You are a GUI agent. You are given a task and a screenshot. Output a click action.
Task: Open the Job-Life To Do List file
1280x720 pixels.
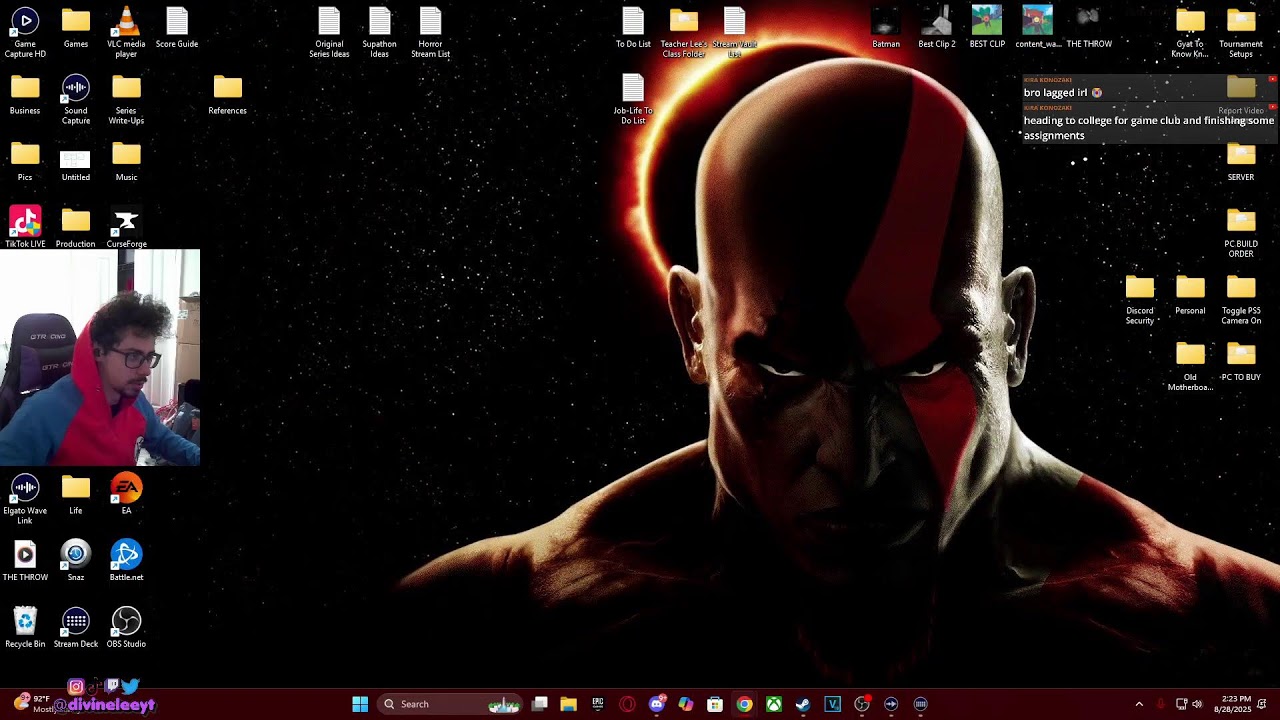pyautogui.click(x=633, y=99)
